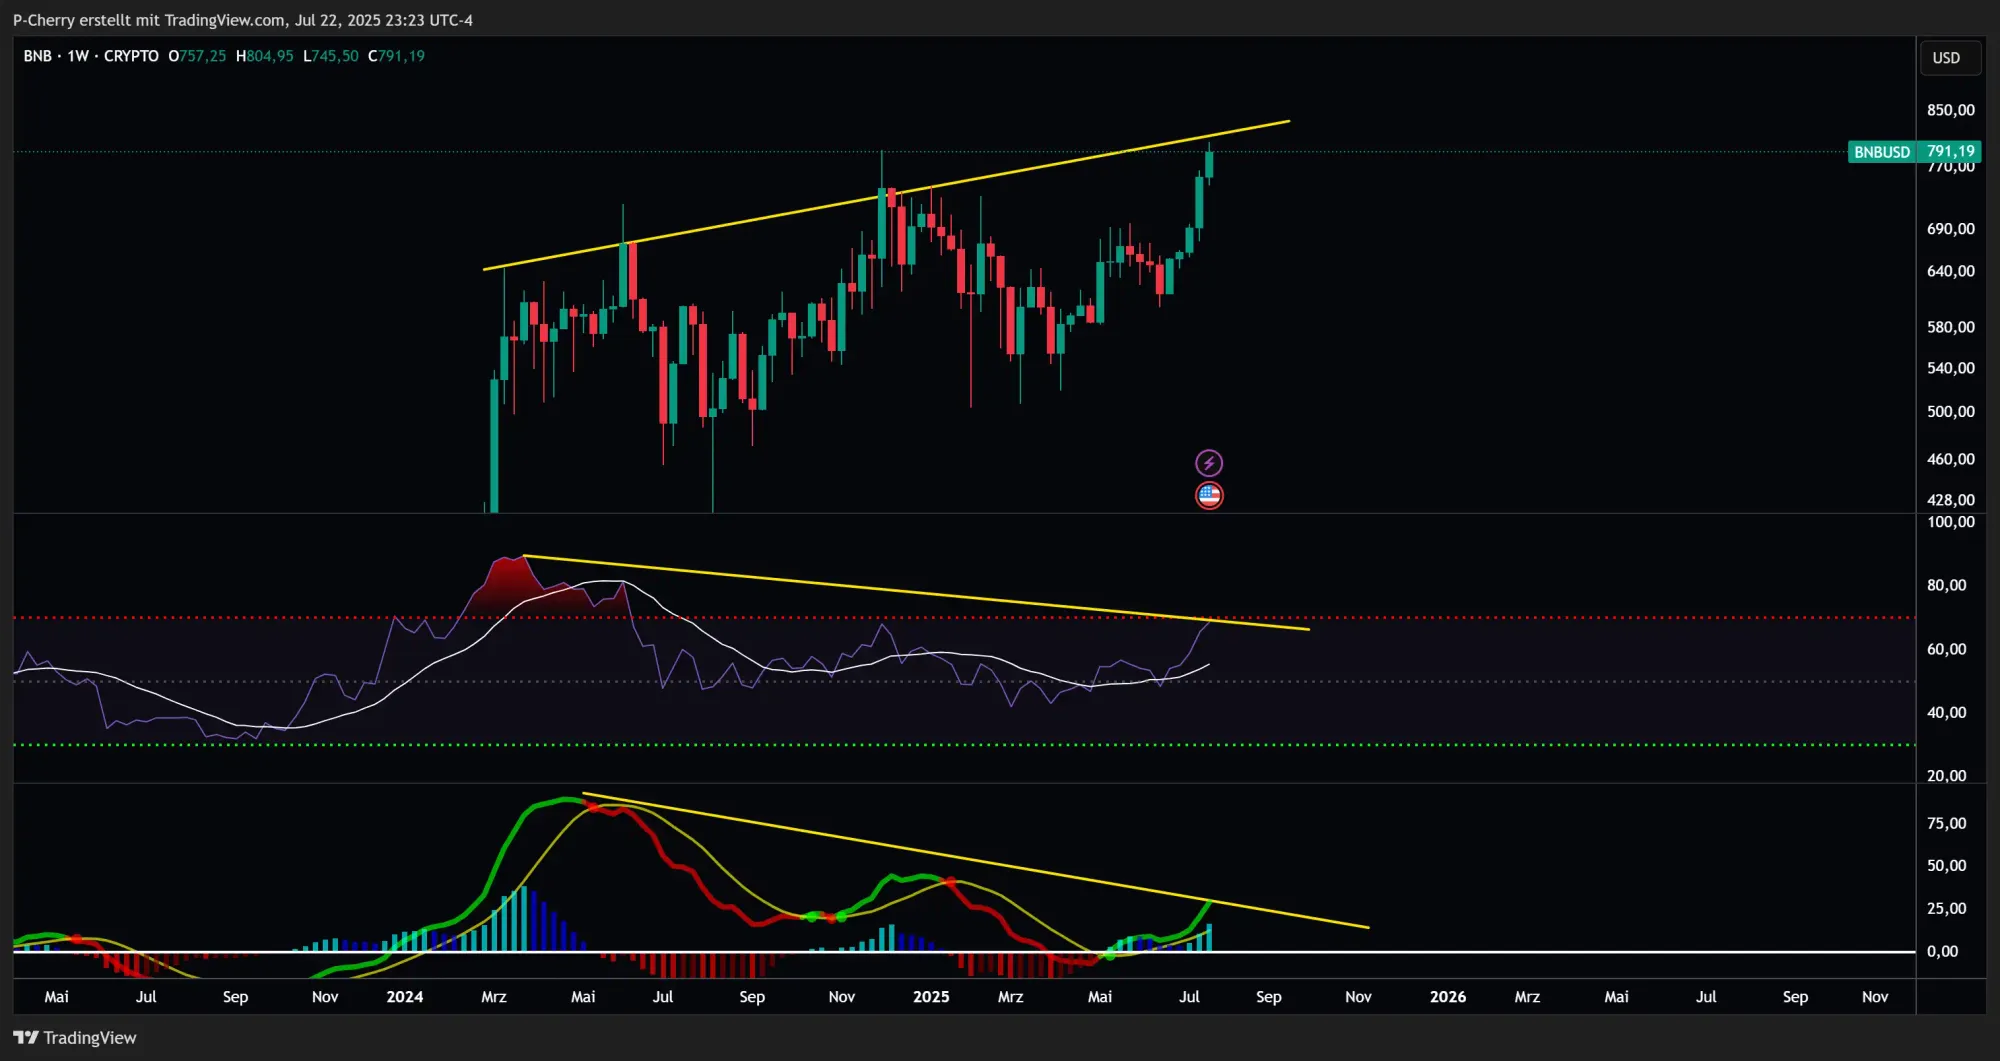Click the TradingView logo at bottom left

(x=75, y=1037)
